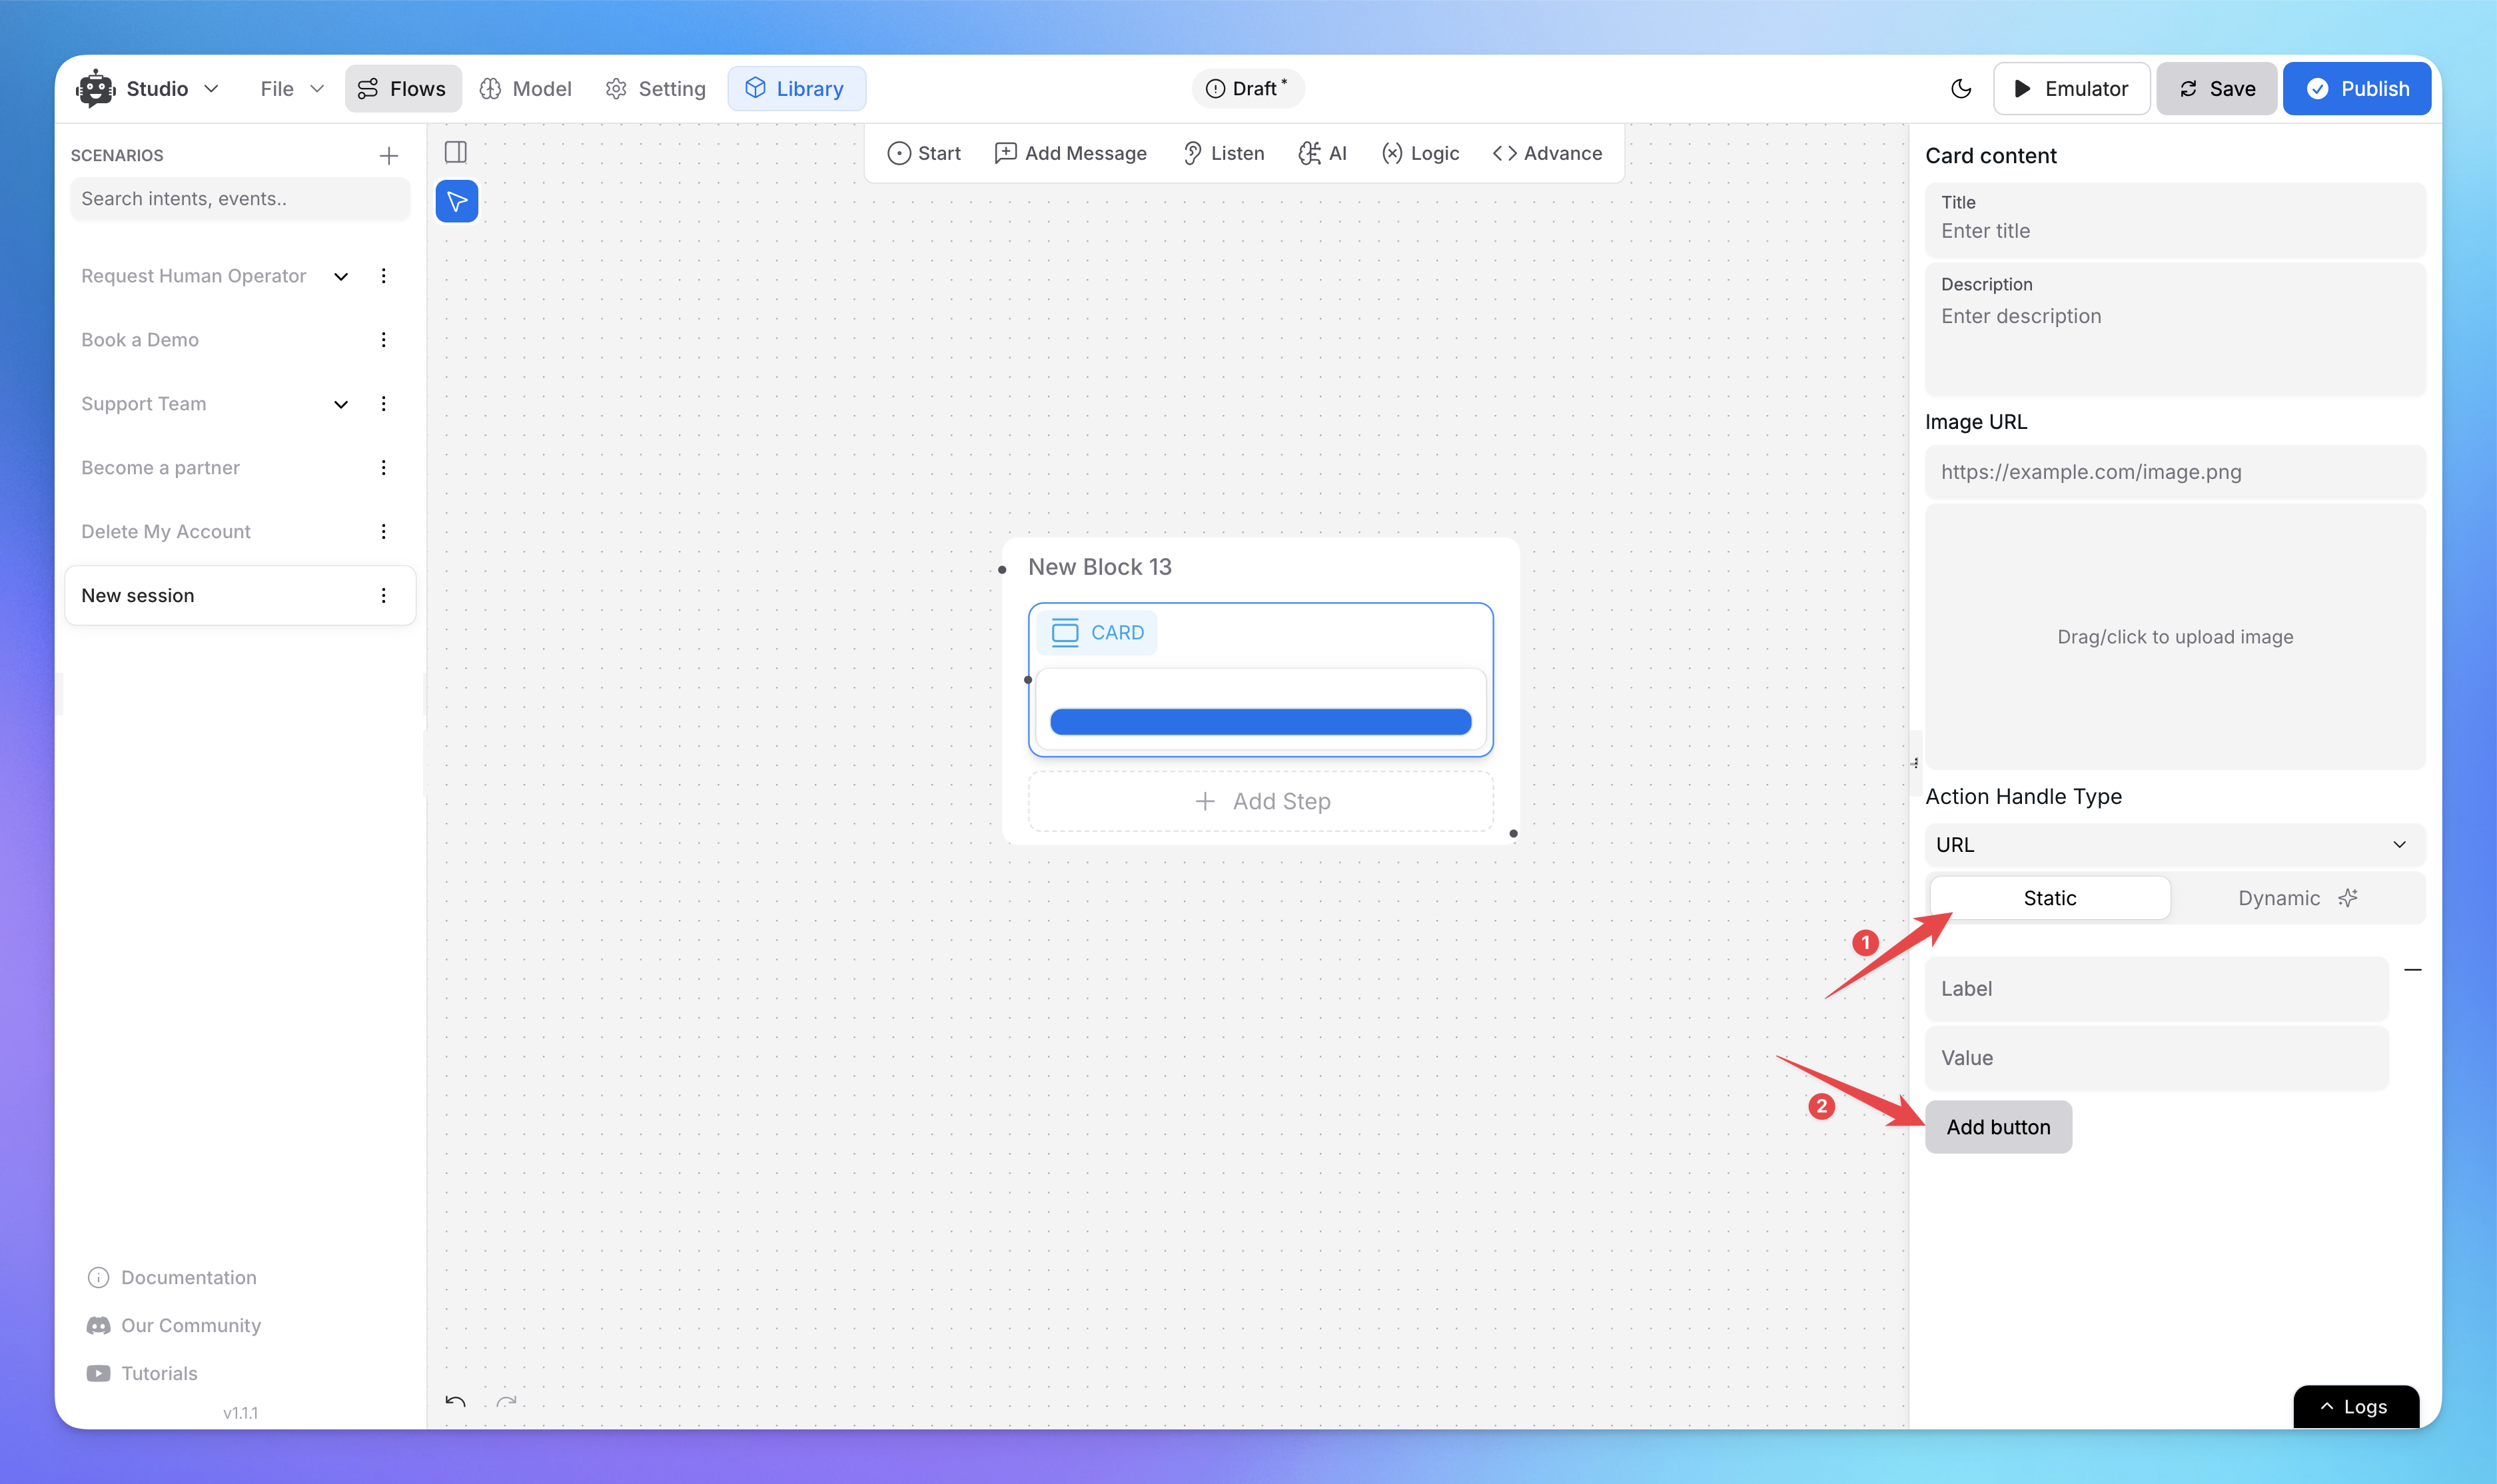Image resolution: width=2497 pixels, height=1484 pixels.
Task: Click the blue card button preview
Action: click(1260, 722)
